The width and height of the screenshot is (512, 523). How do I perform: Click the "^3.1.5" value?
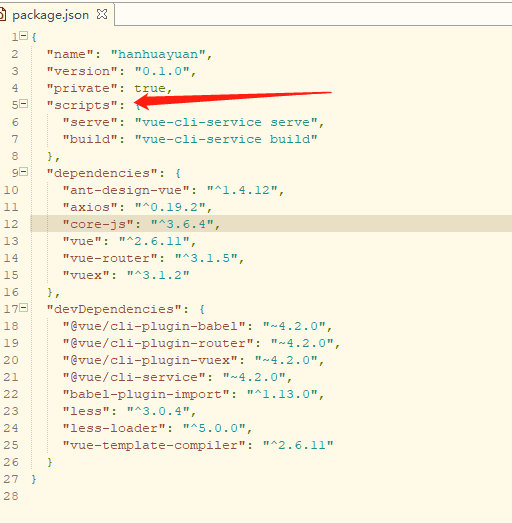click(x=206, y=258)
